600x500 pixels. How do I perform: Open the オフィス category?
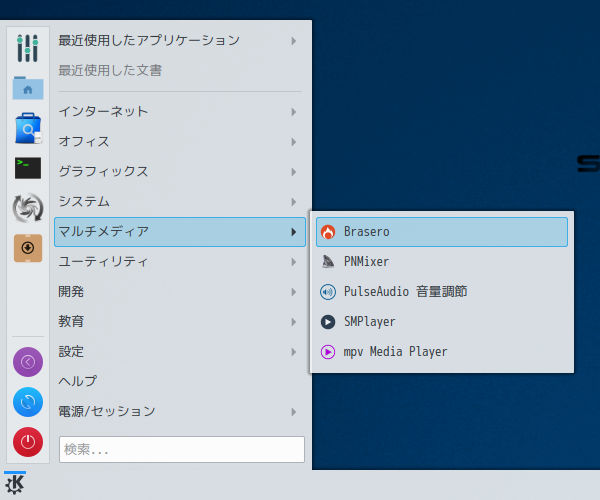tap(180, 142)
